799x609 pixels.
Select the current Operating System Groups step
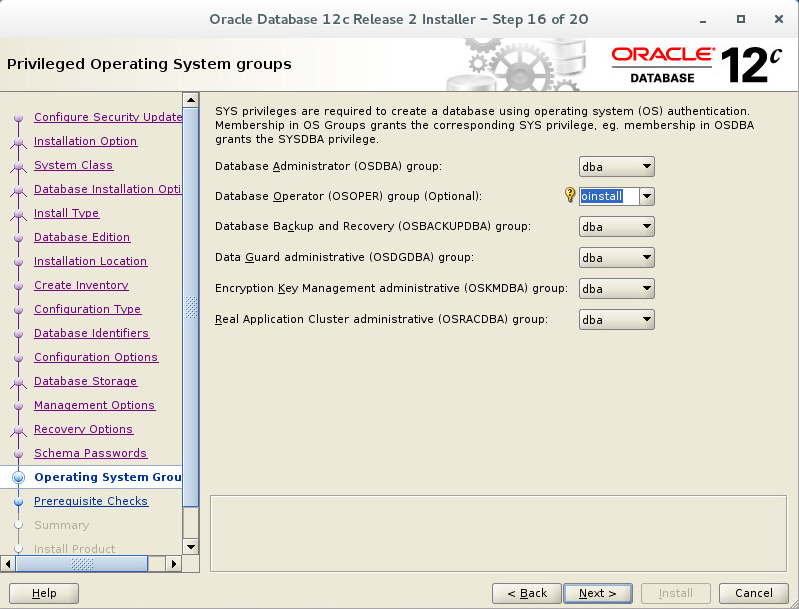108,477
